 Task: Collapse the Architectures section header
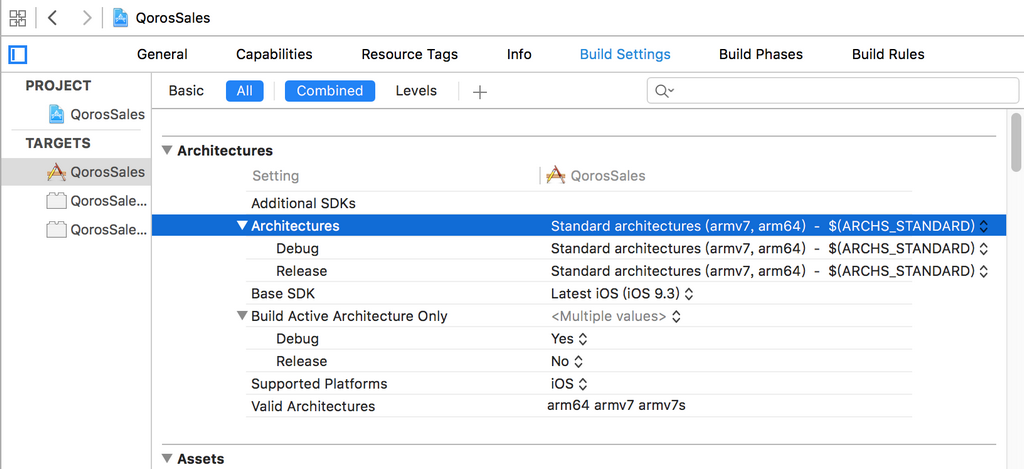click(x=167, y=151)
